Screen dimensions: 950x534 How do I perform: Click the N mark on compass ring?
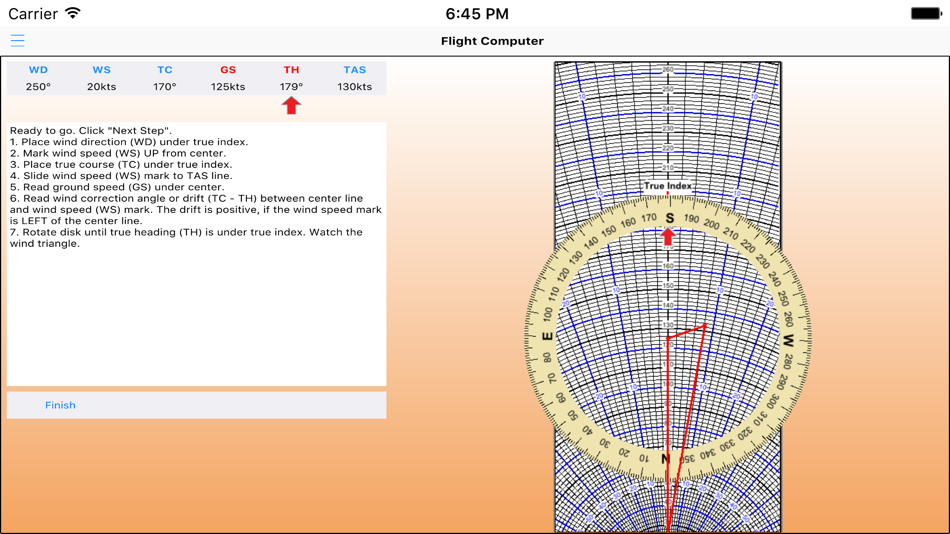(x=666, y=459)
